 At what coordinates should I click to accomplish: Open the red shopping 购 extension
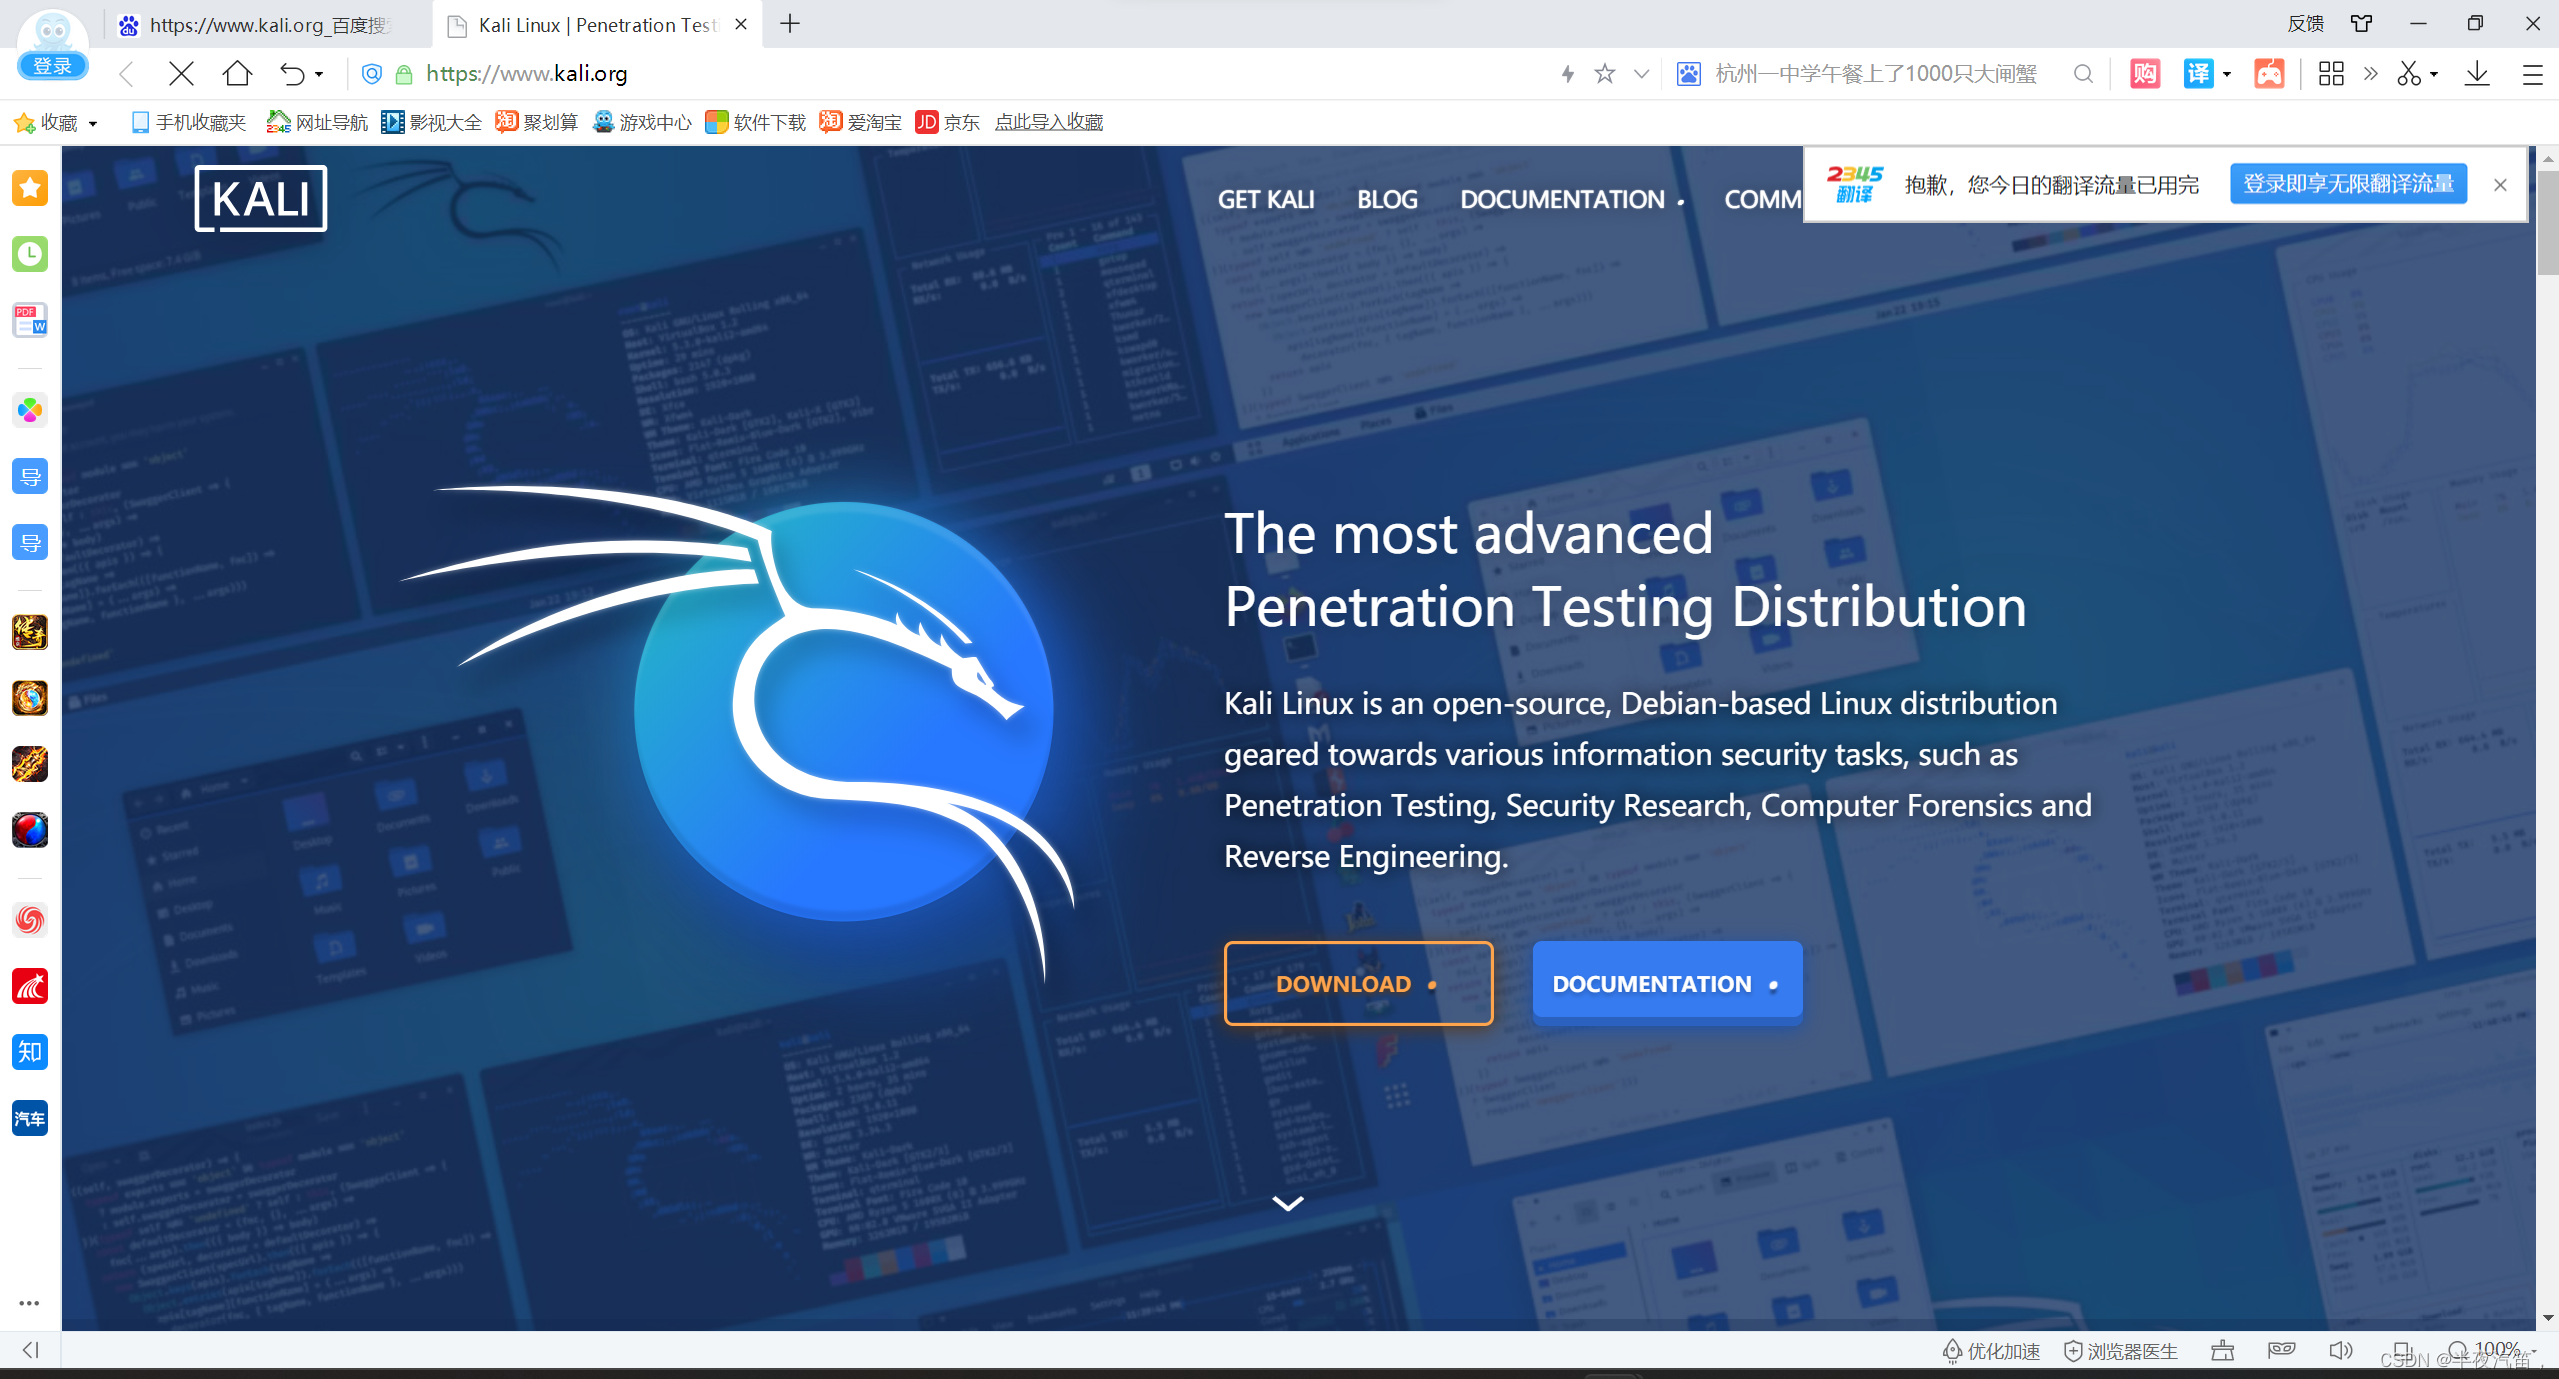click(2144, 73)
